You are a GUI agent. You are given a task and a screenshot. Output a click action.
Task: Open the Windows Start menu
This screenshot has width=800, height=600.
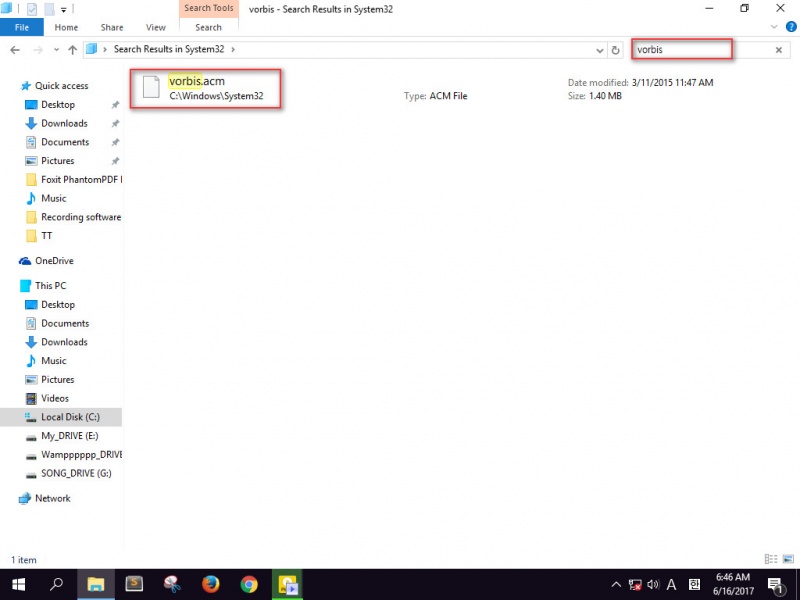click(x=19, y=585)
